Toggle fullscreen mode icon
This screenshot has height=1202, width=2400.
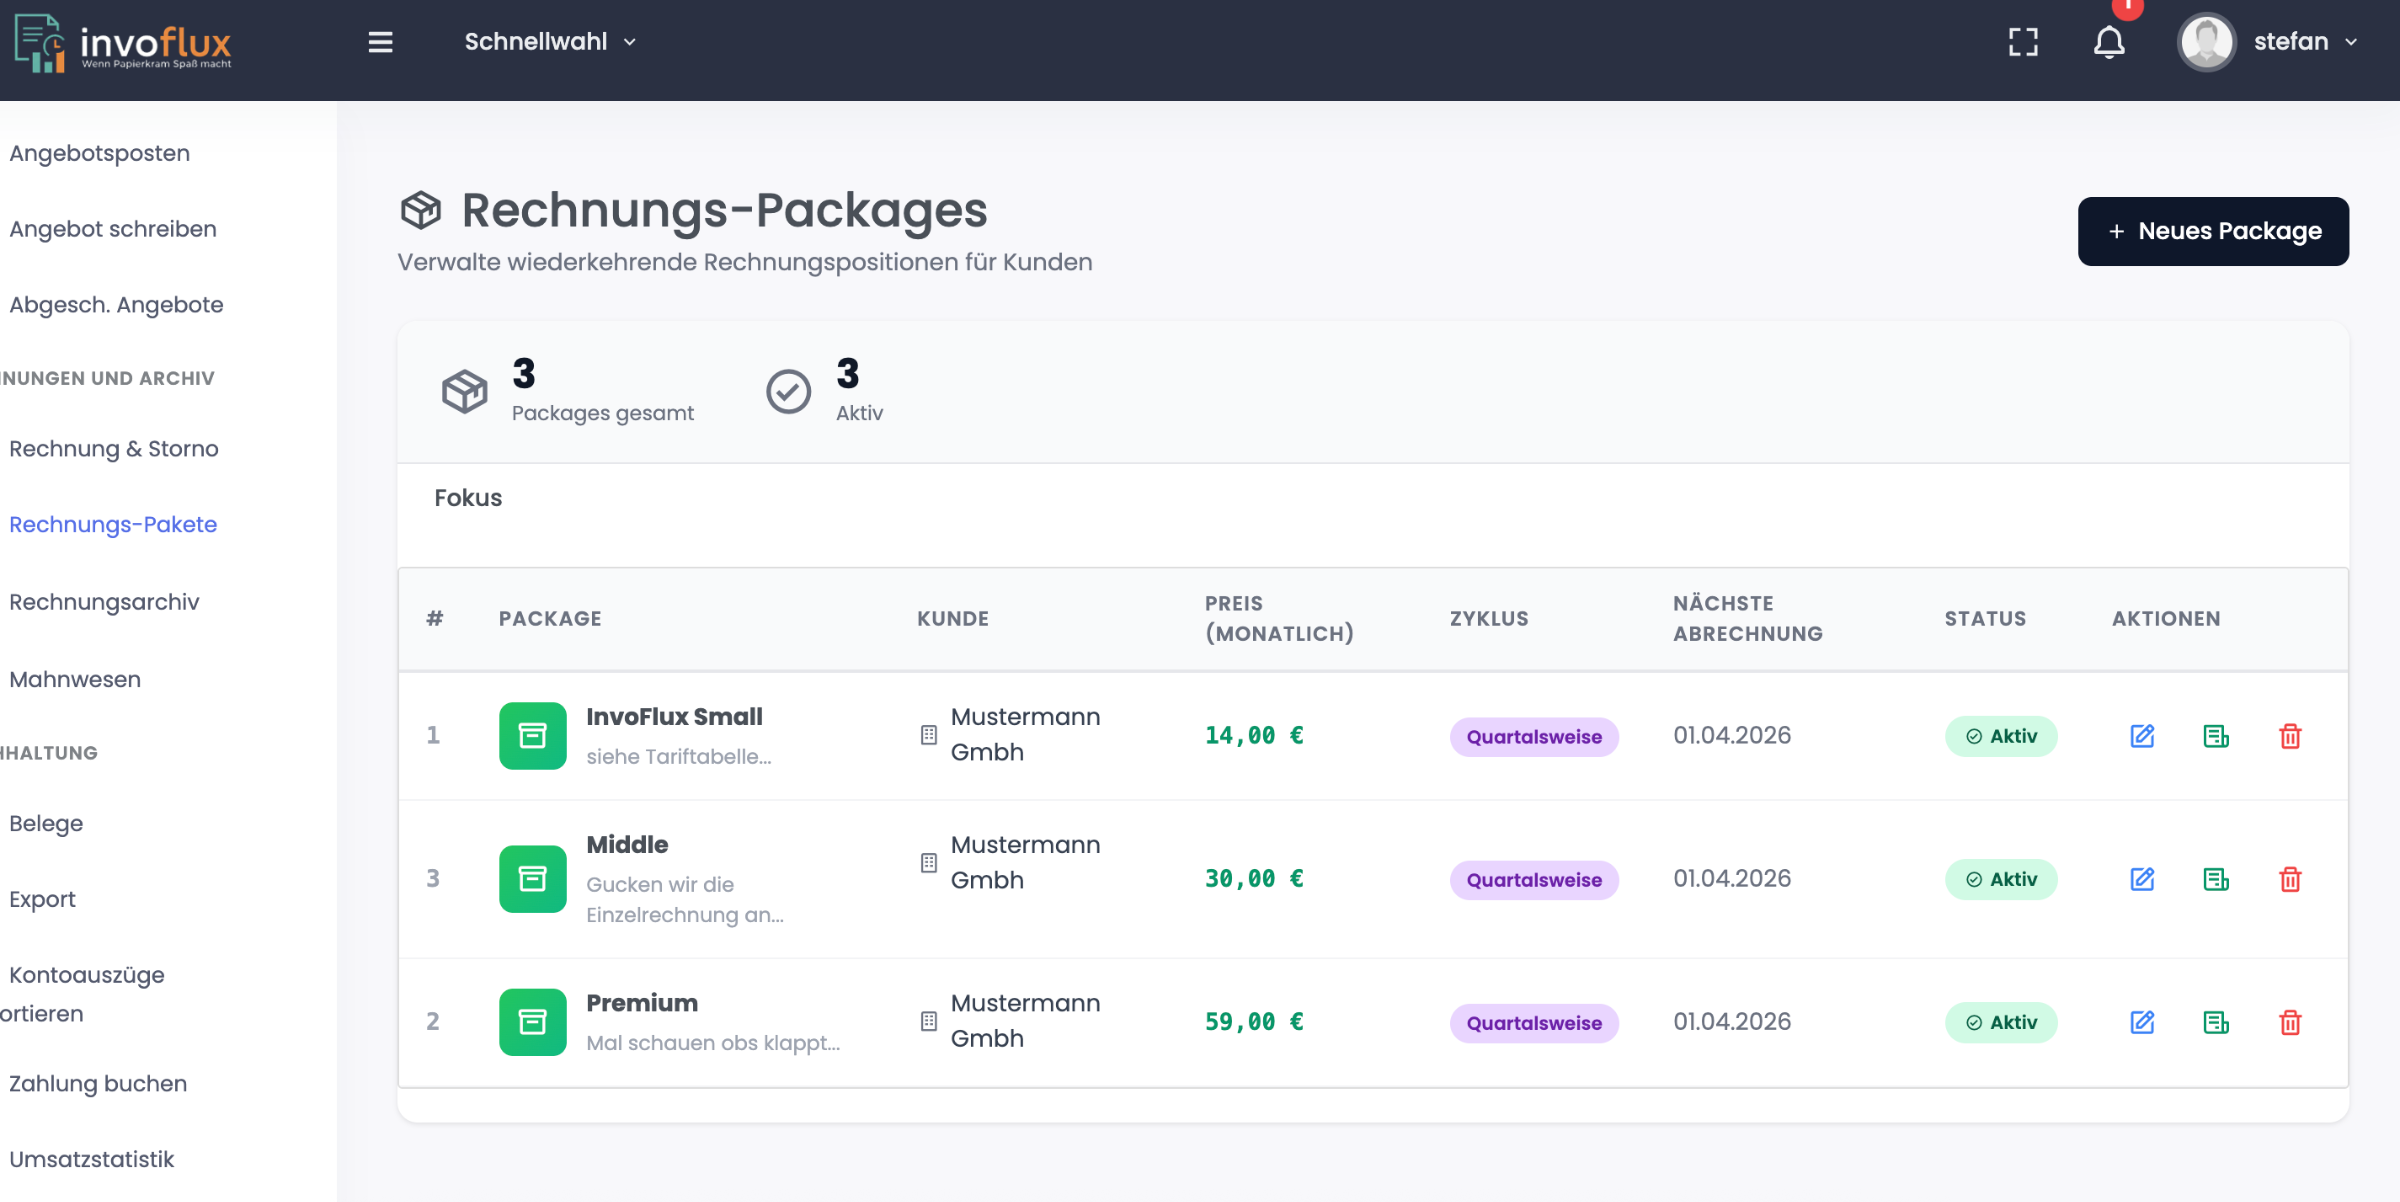[2023, 42]
